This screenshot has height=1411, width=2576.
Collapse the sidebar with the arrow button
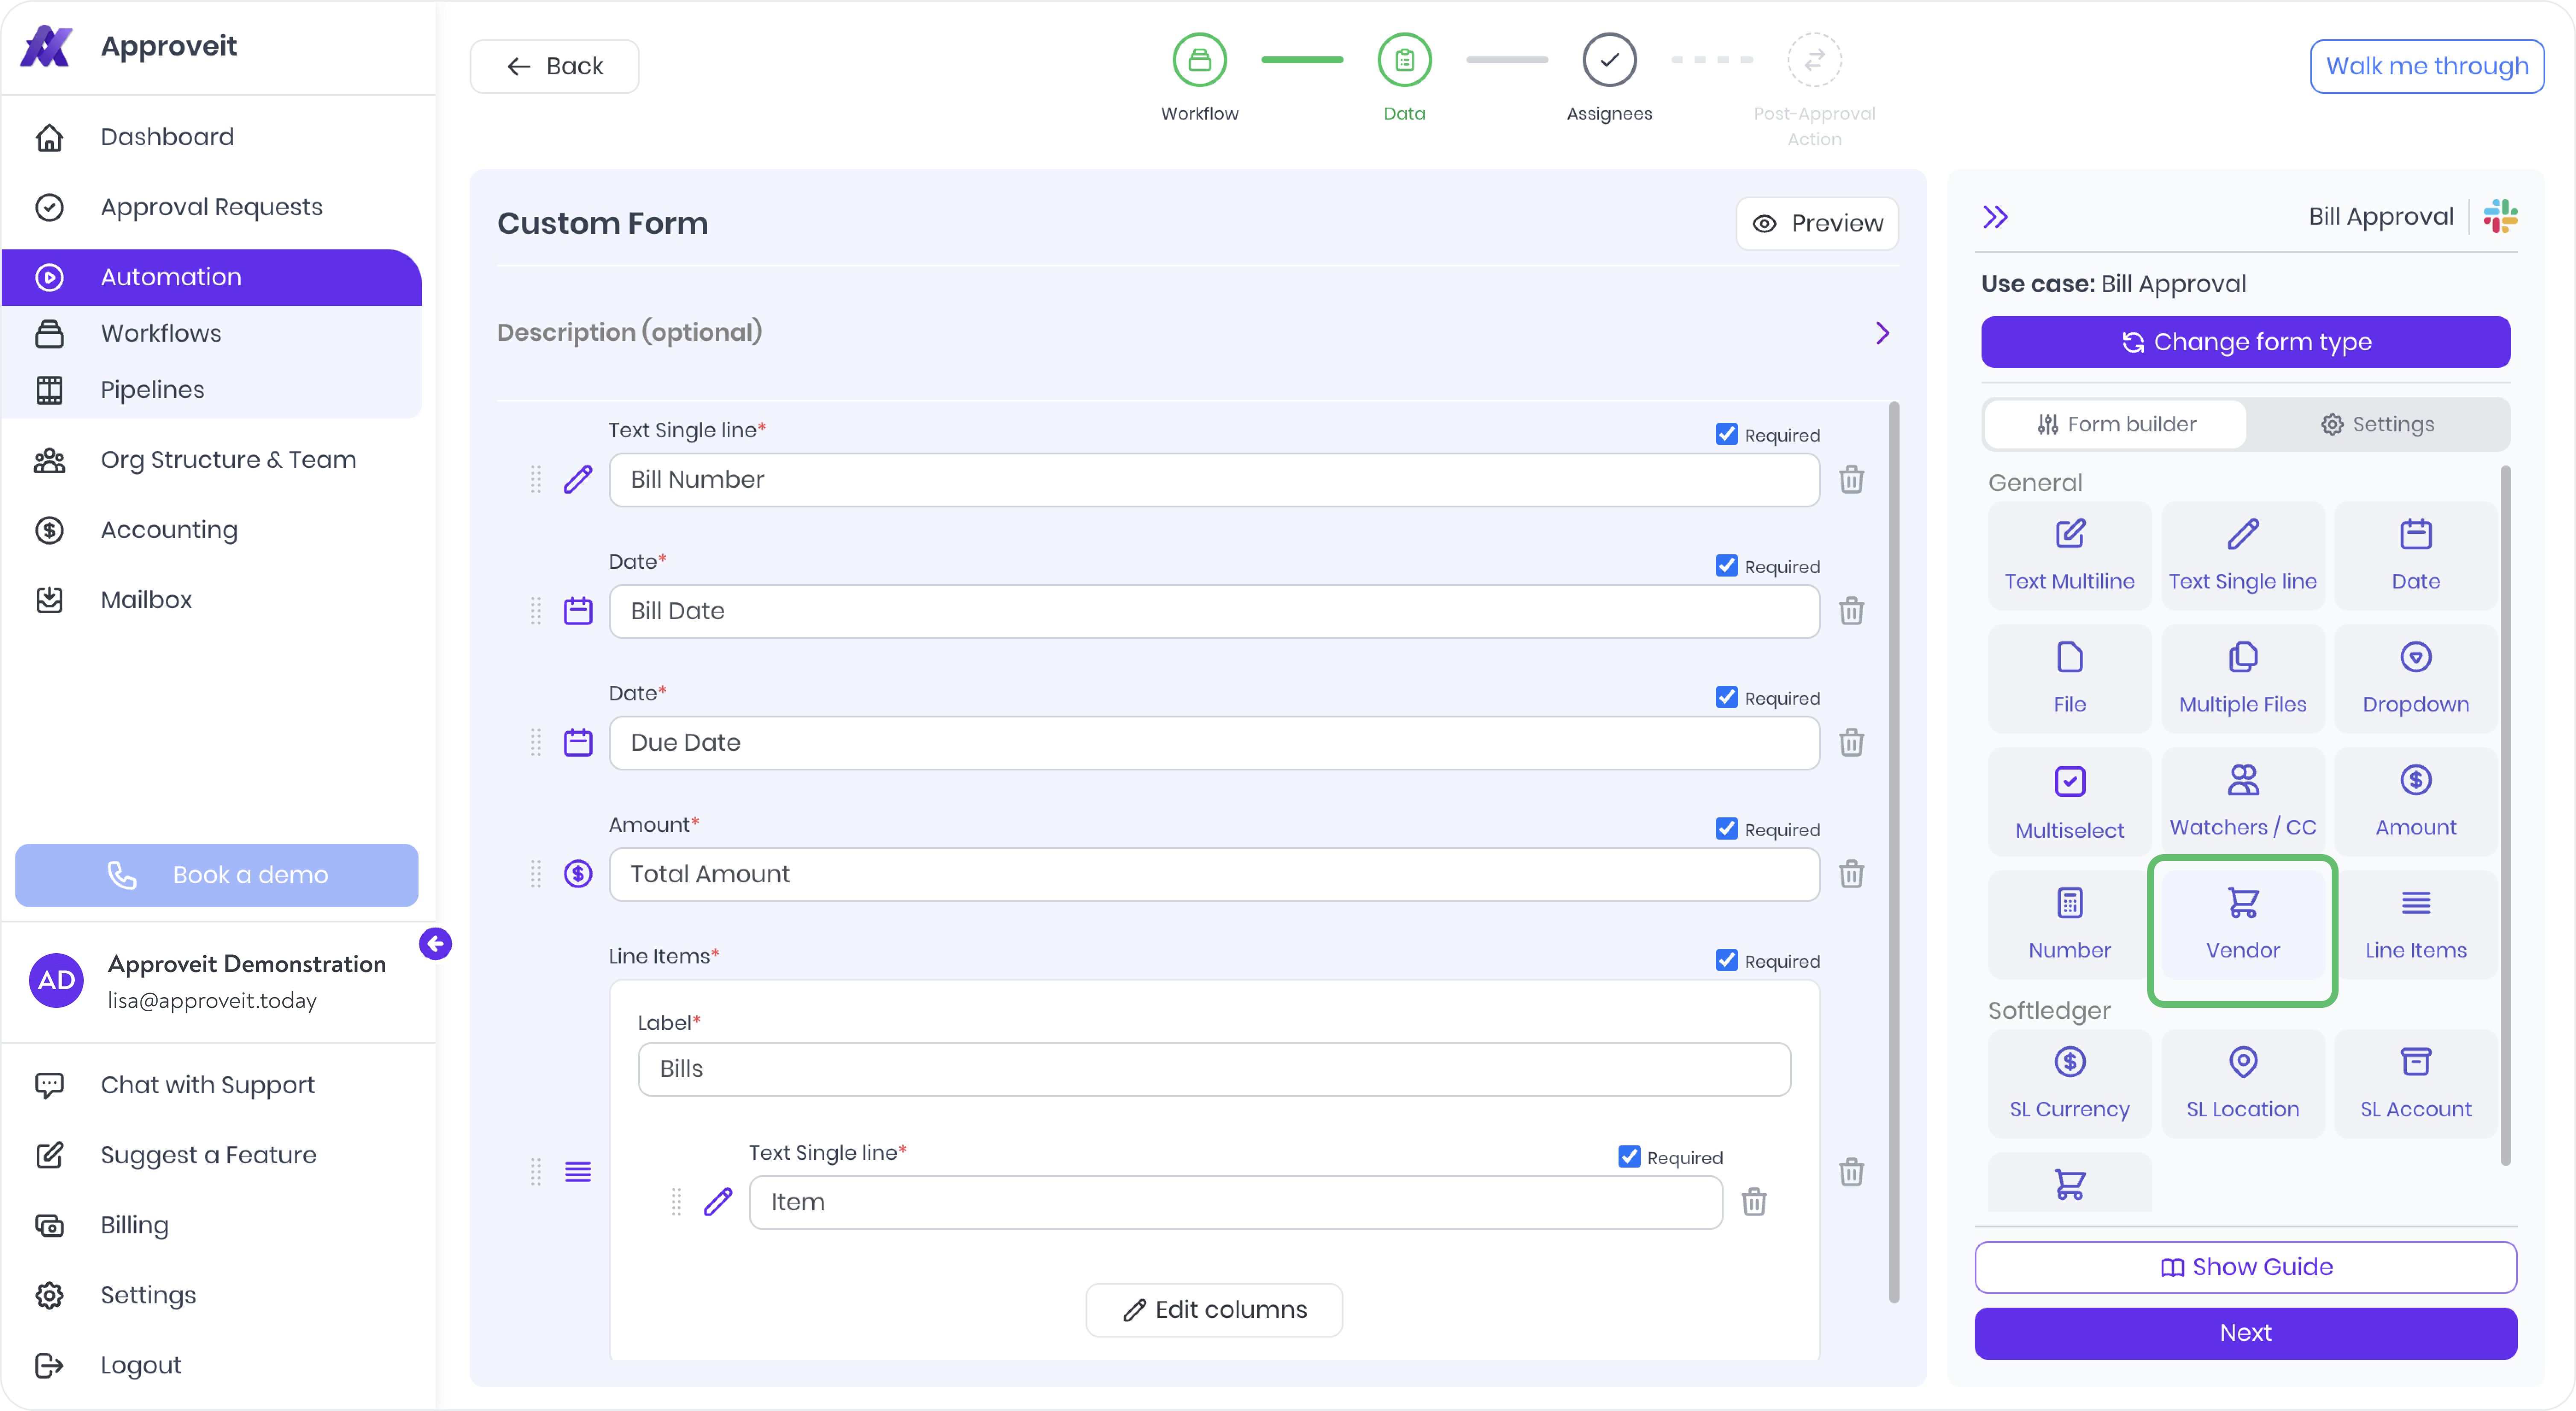(435, 944)
